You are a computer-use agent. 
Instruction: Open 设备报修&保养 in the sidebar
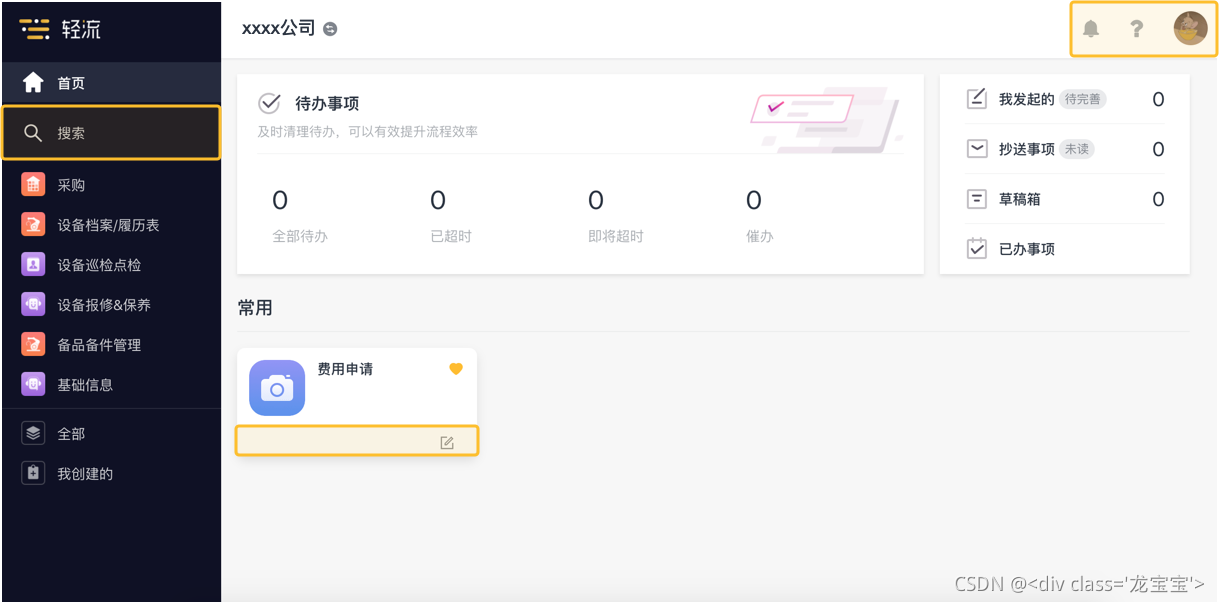click(103, 305)
